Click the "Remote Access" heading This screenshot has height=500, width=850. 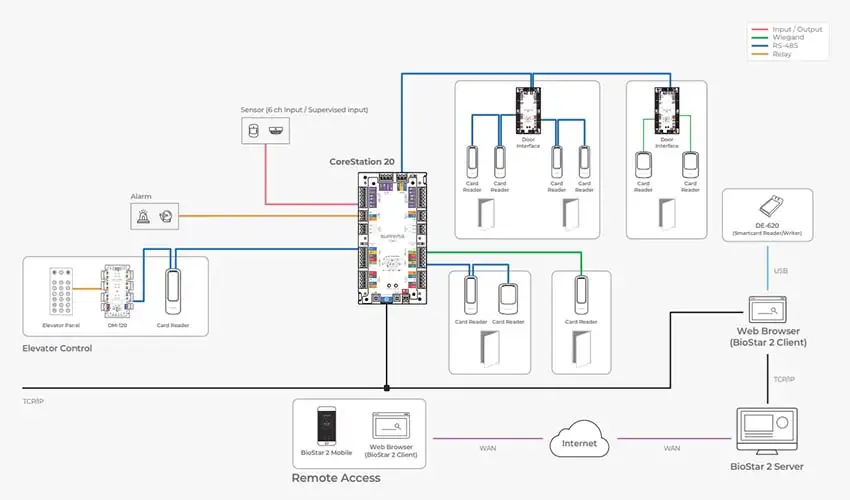(x=336, y=478)
